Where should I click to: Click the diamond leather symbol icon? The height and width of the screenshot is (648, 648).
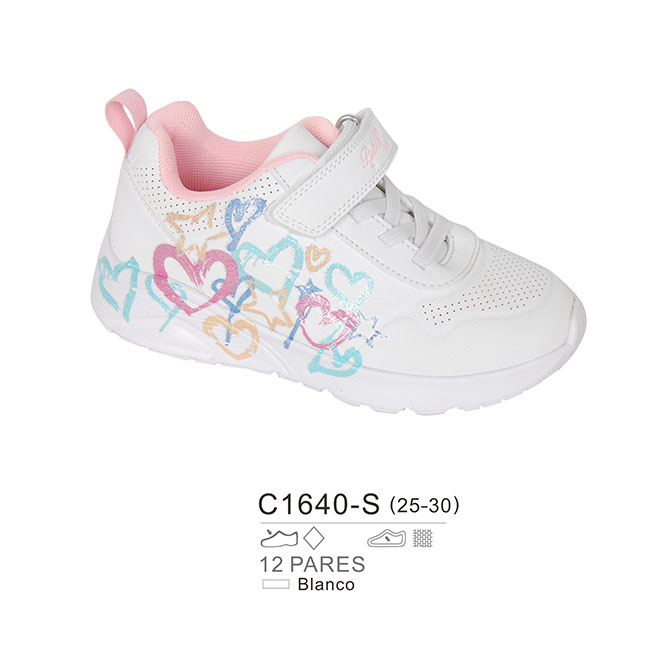point(314,538)
